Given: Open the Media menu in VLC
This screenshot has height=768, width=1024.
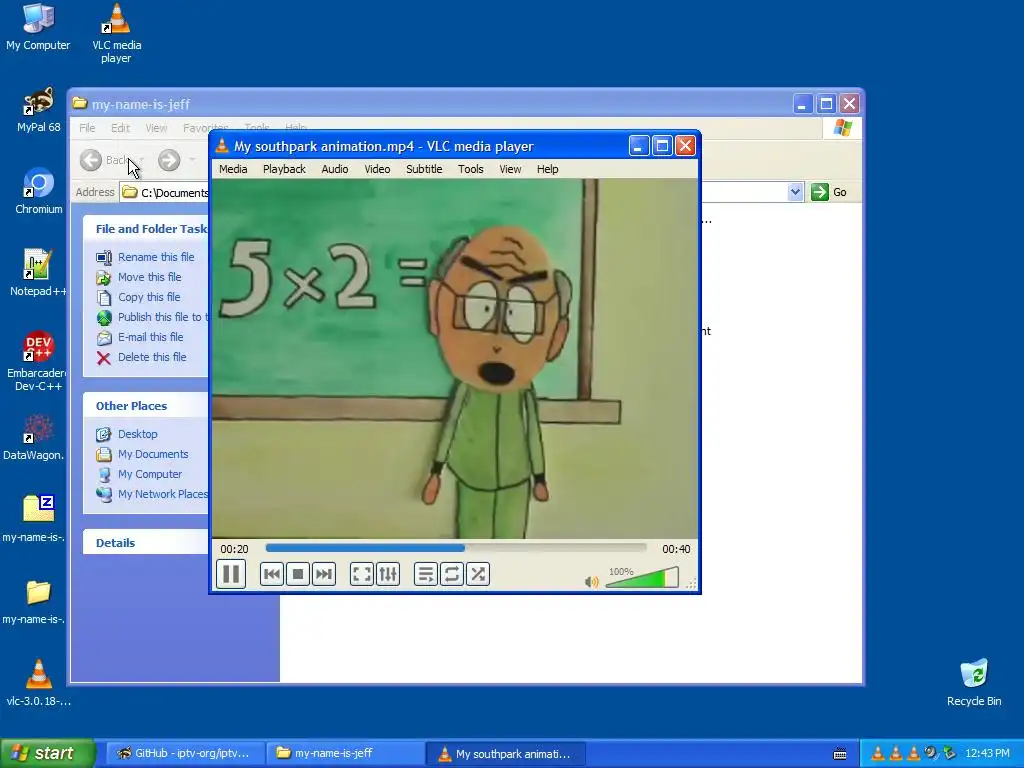Looking at the screenshot, I should (233, 169).
